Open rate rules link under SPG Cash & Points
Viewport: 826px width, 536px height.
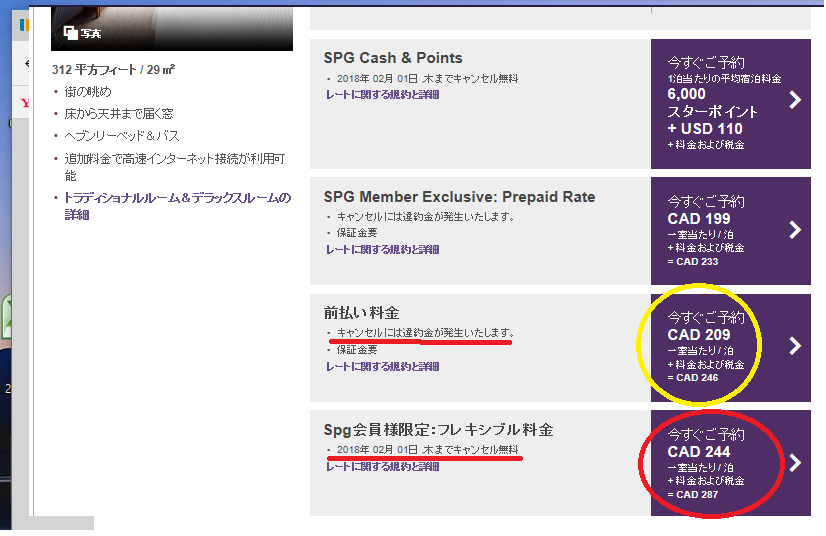click(382, 95)
